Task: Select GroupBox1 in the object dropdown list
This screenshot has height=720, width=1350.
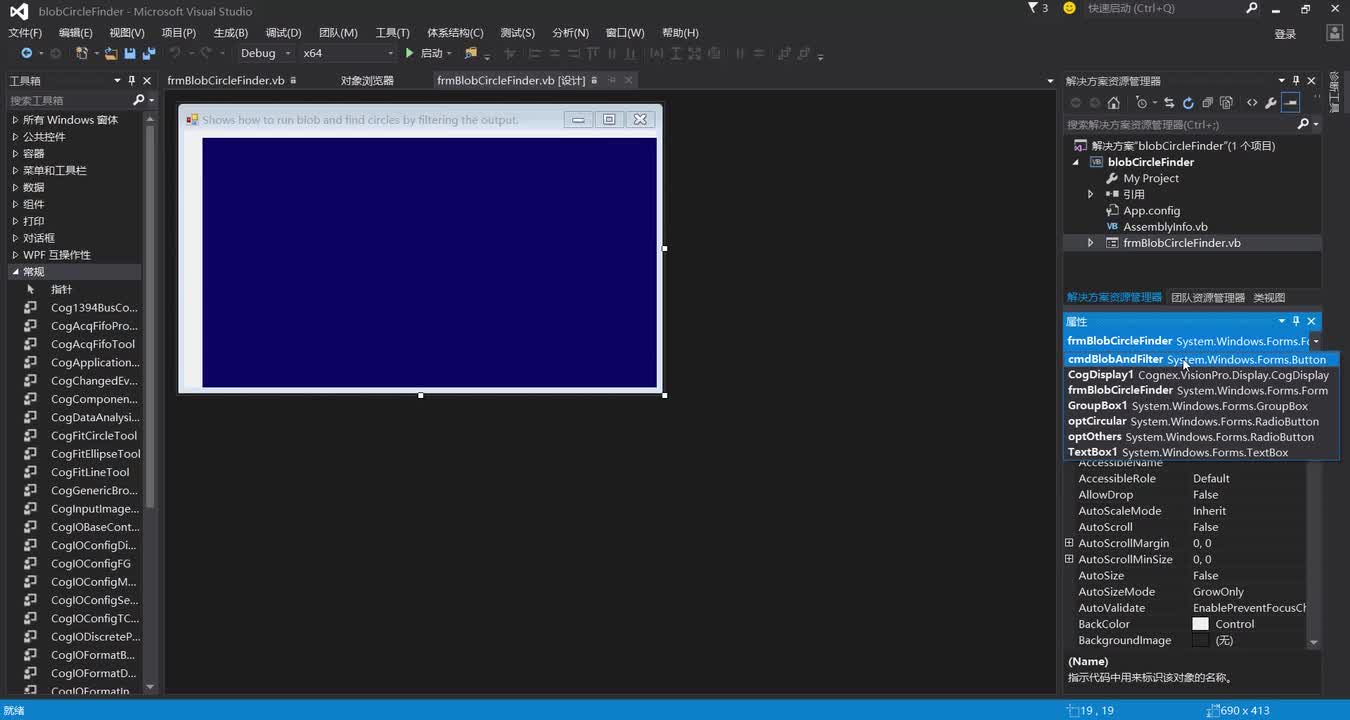Action: click(x=1200, y=406)
